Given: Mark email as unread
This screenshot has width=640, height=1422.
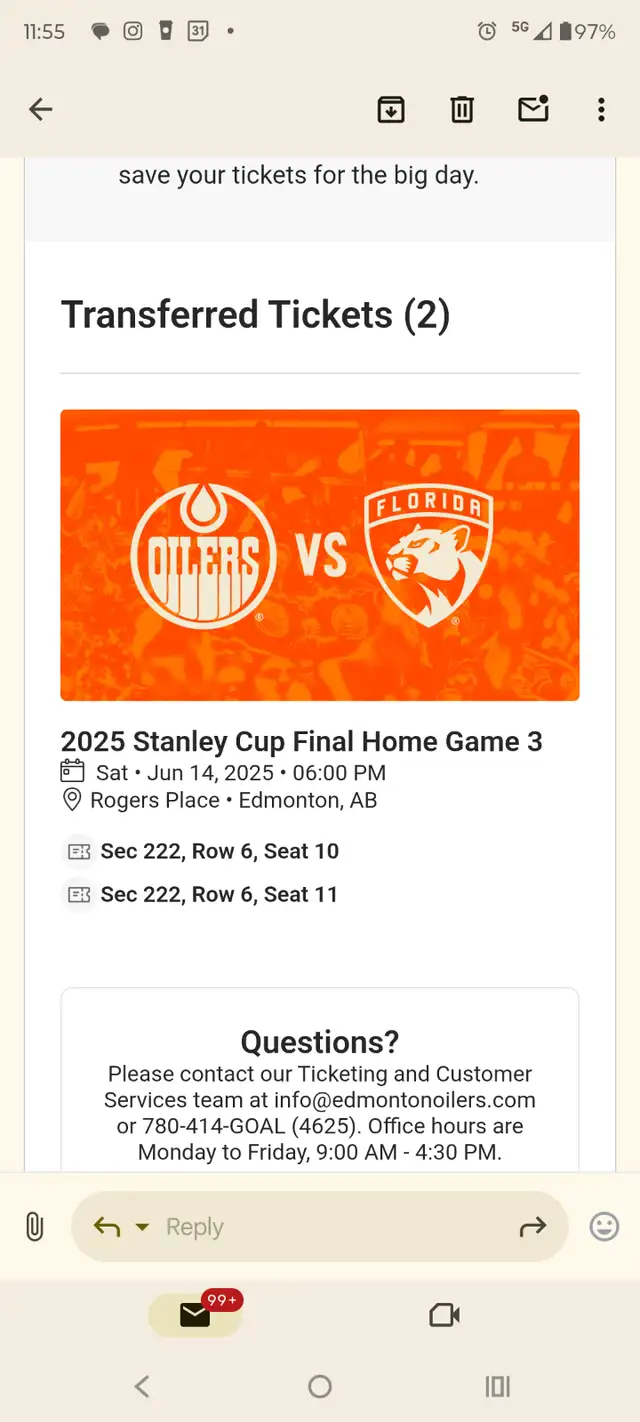Looking at the screenshot, I should (533, 108).
